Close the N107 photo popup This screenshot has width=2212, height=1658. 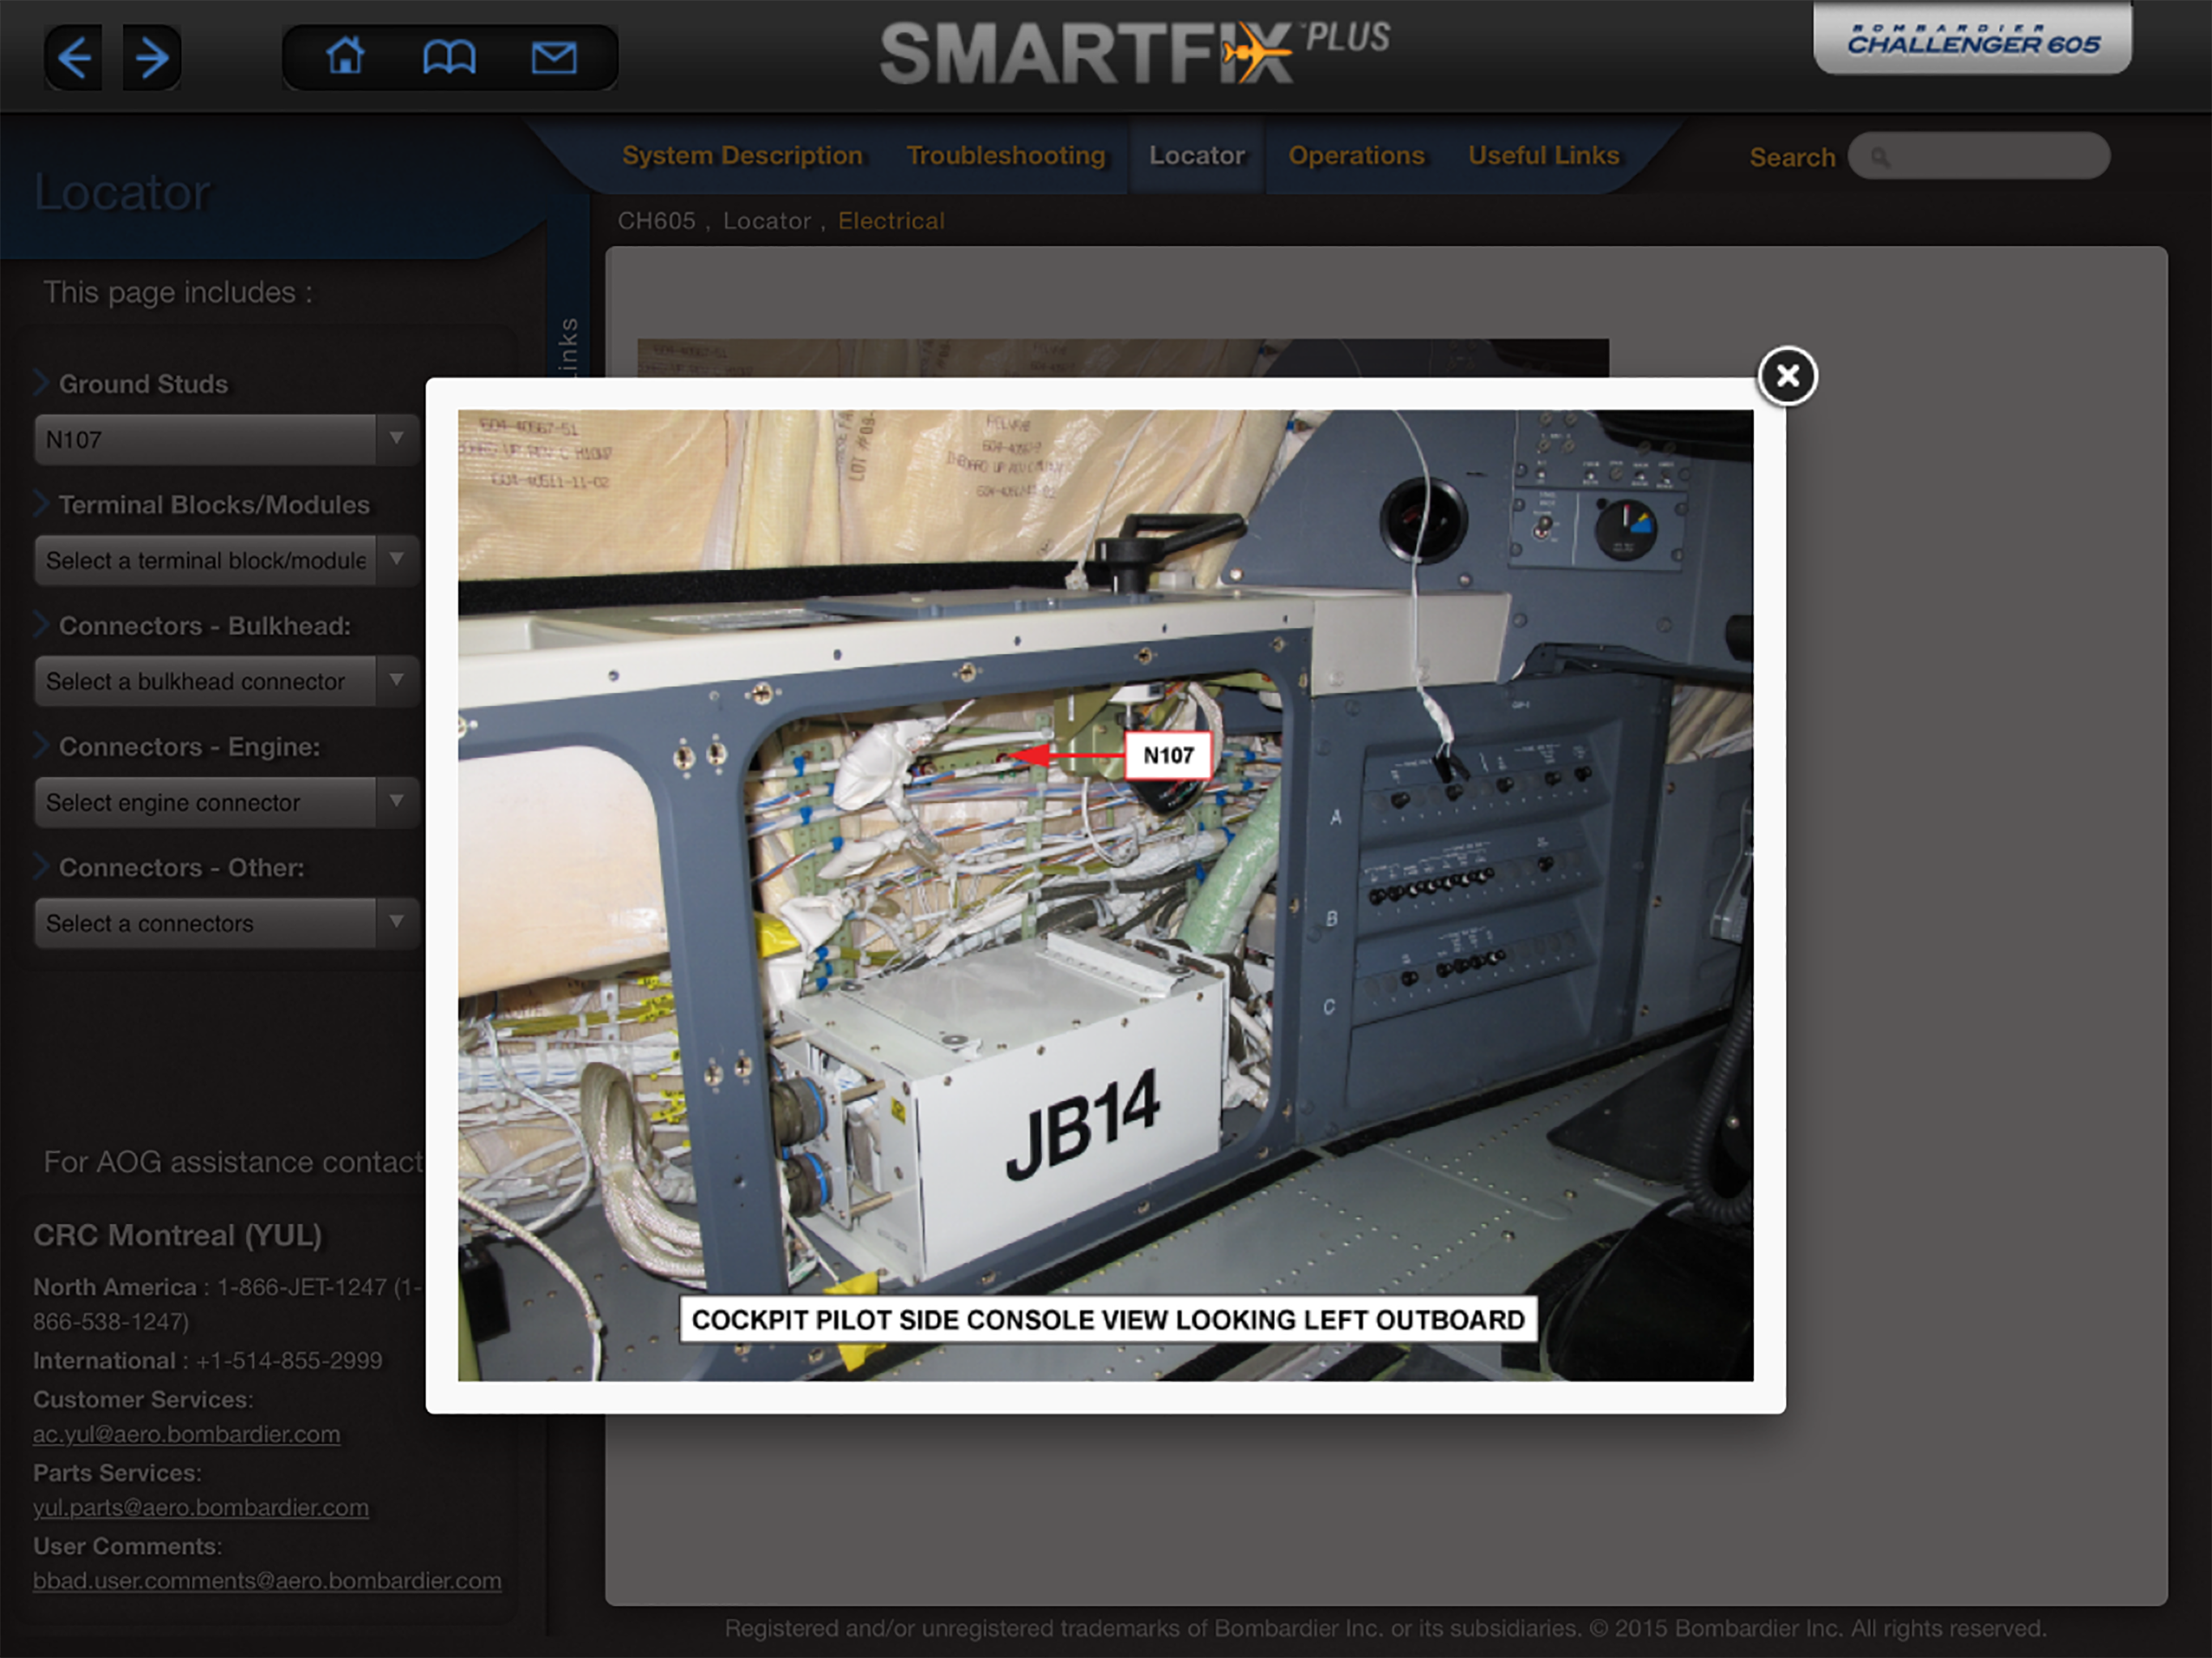1787,376
